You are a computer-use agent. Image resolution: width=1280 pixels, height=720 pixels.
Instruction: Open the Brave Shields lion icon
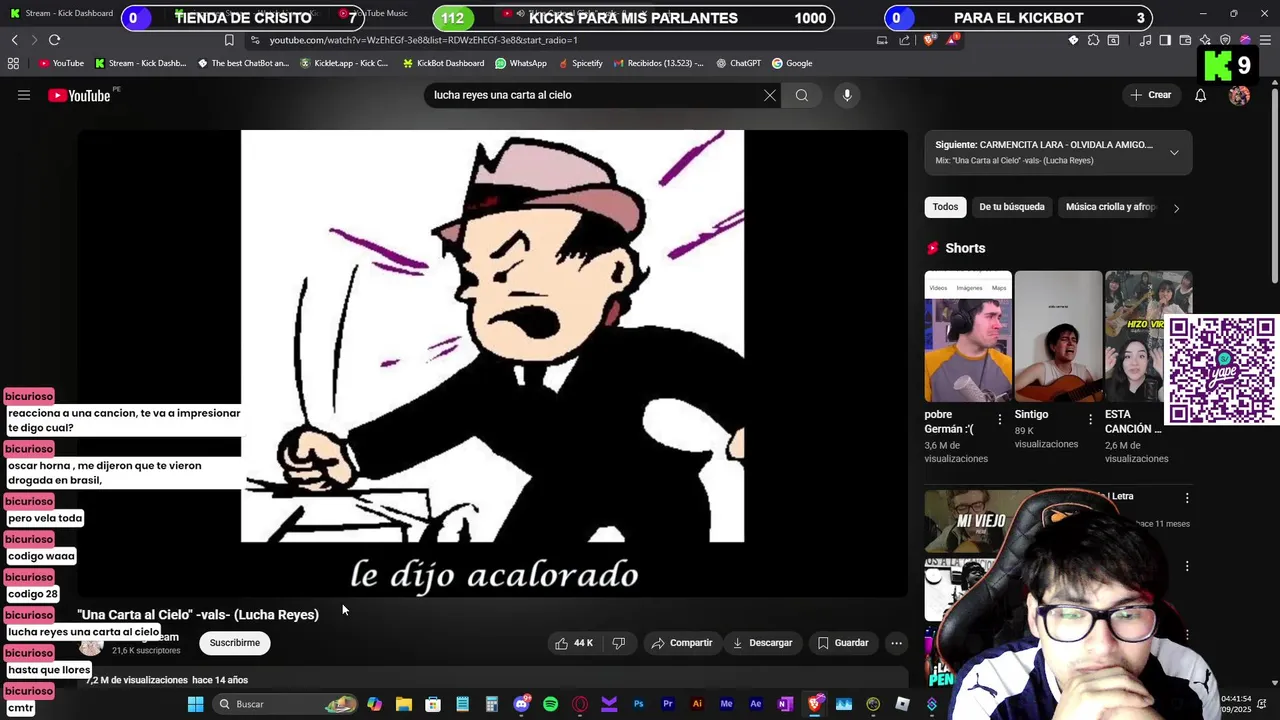(x=929, y=40)
